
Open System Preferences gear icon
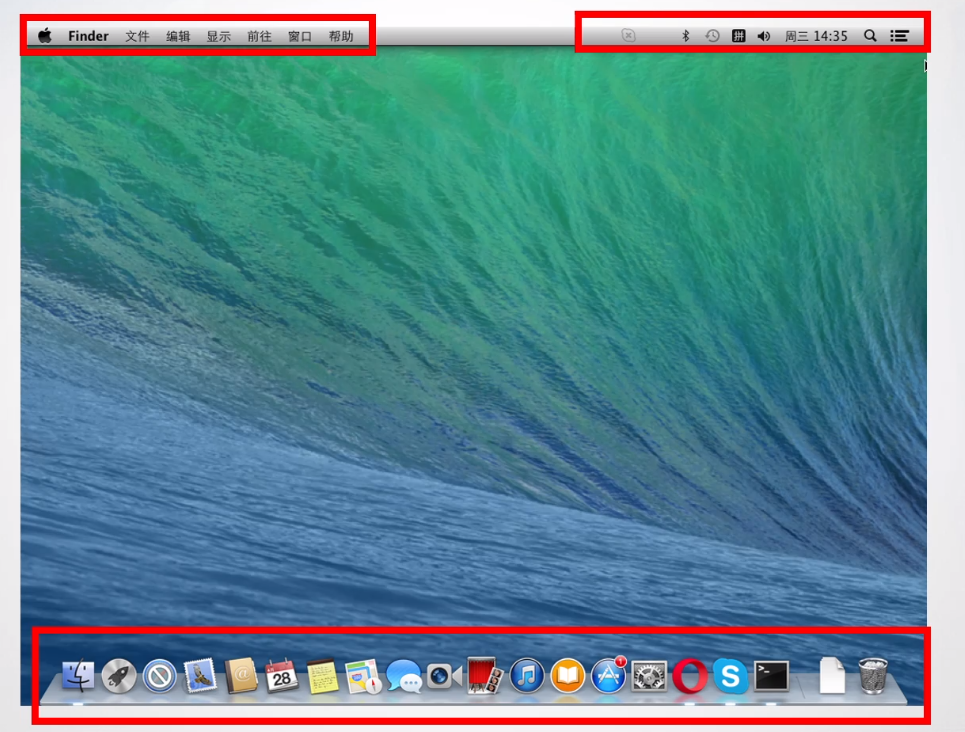tap(649, 676)
